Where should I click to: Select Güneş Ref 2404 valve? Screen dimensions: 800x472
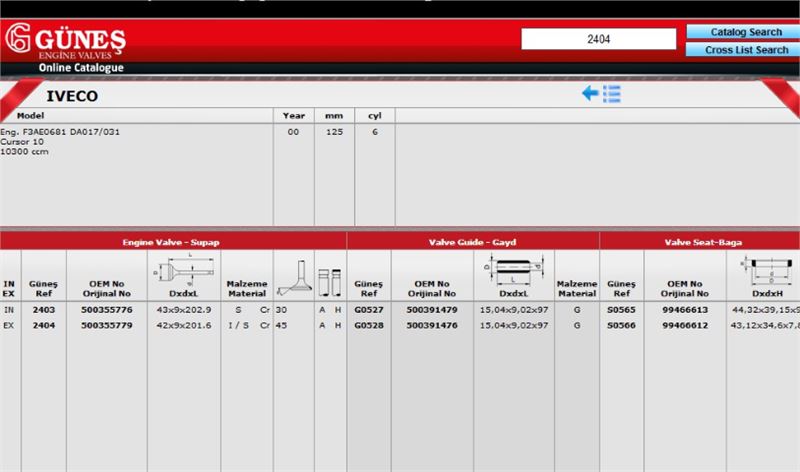click(x=43, y=326)
